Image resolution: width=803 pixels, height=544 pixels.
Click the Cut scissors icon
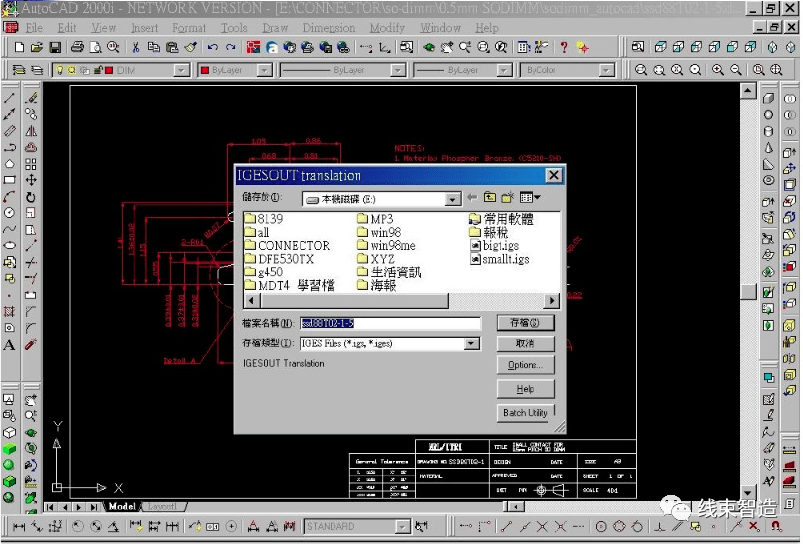pos(136,48)
